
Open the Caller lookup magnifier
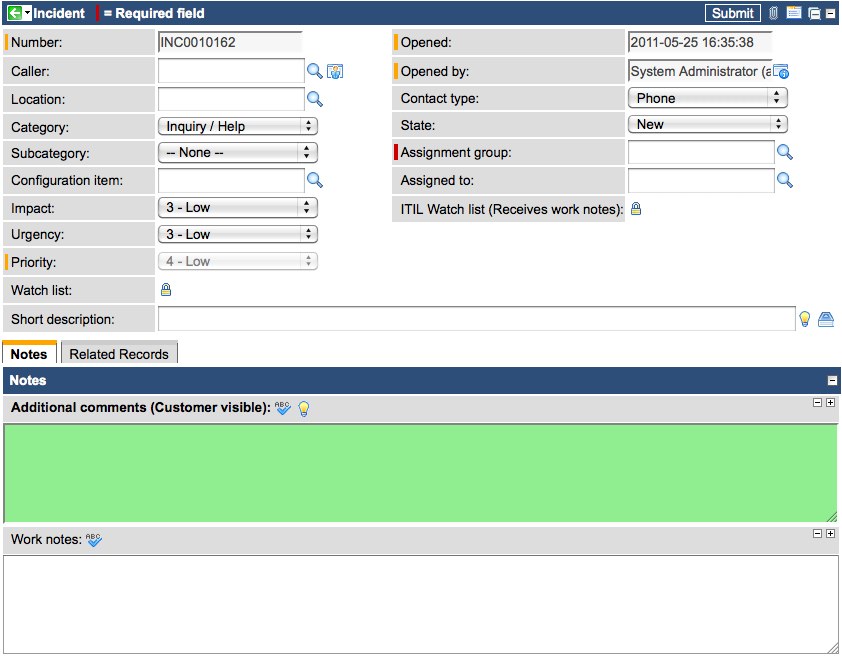pos(314,71)
